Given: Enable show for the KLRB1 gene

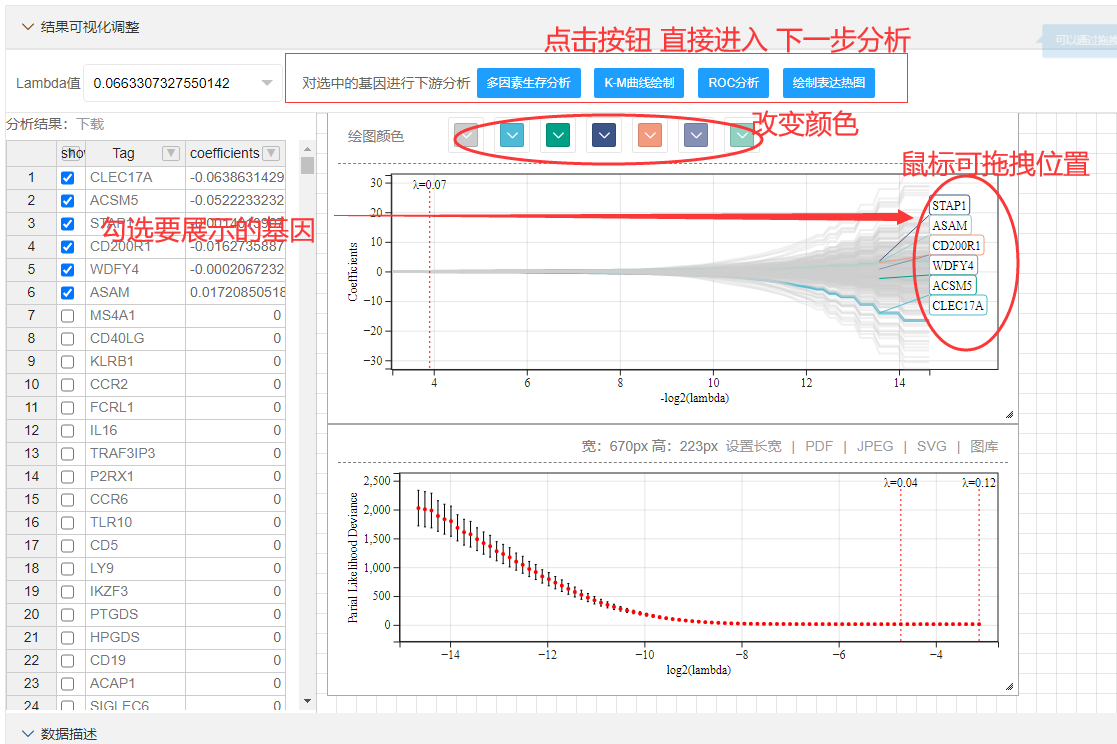Looking at the screenshot, I should 67,361.
